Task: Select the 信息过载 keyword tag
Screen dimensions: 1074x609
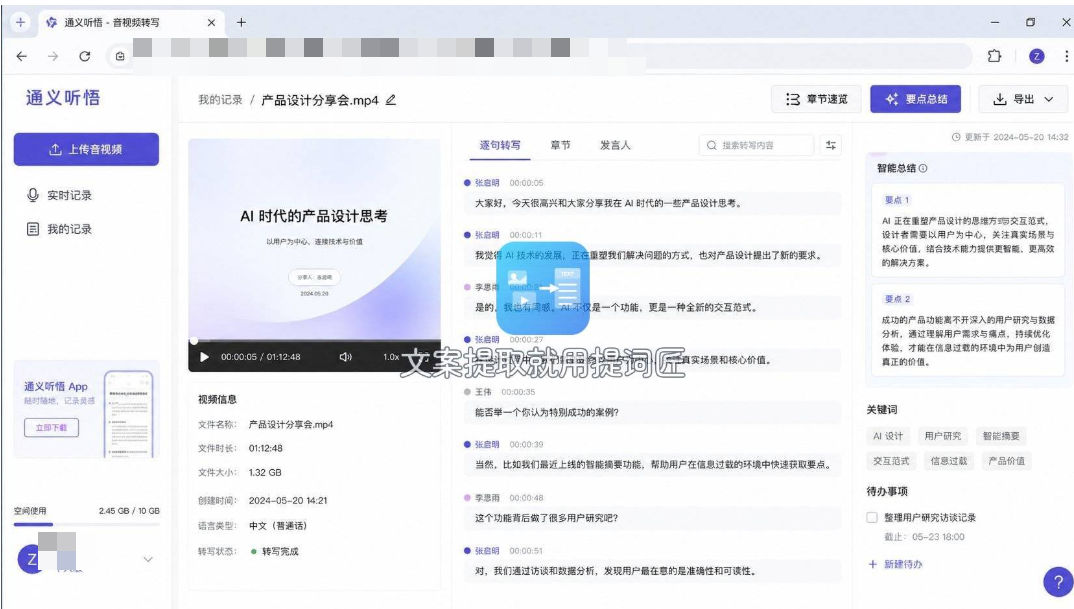Action: tap(949, 461)
